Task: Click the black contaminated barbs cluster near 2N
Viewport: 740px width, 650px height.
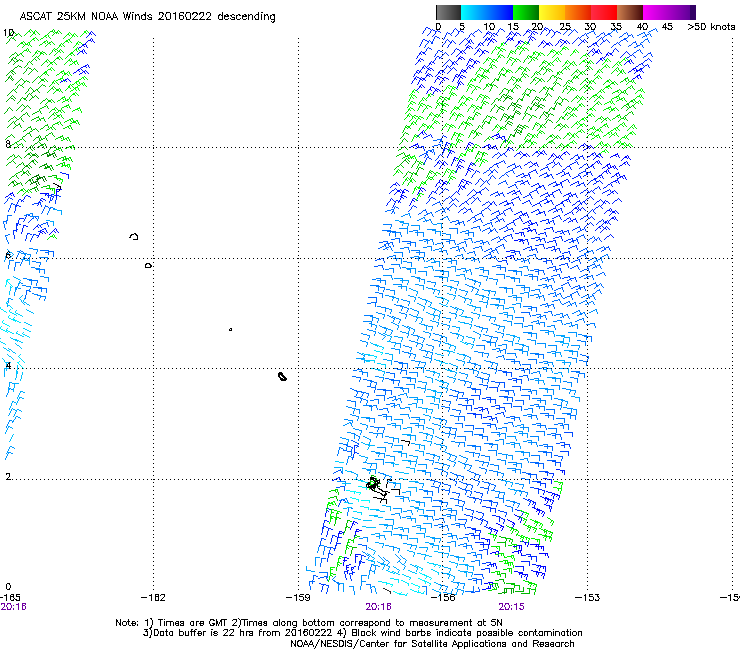Action: tap(382, 489)
